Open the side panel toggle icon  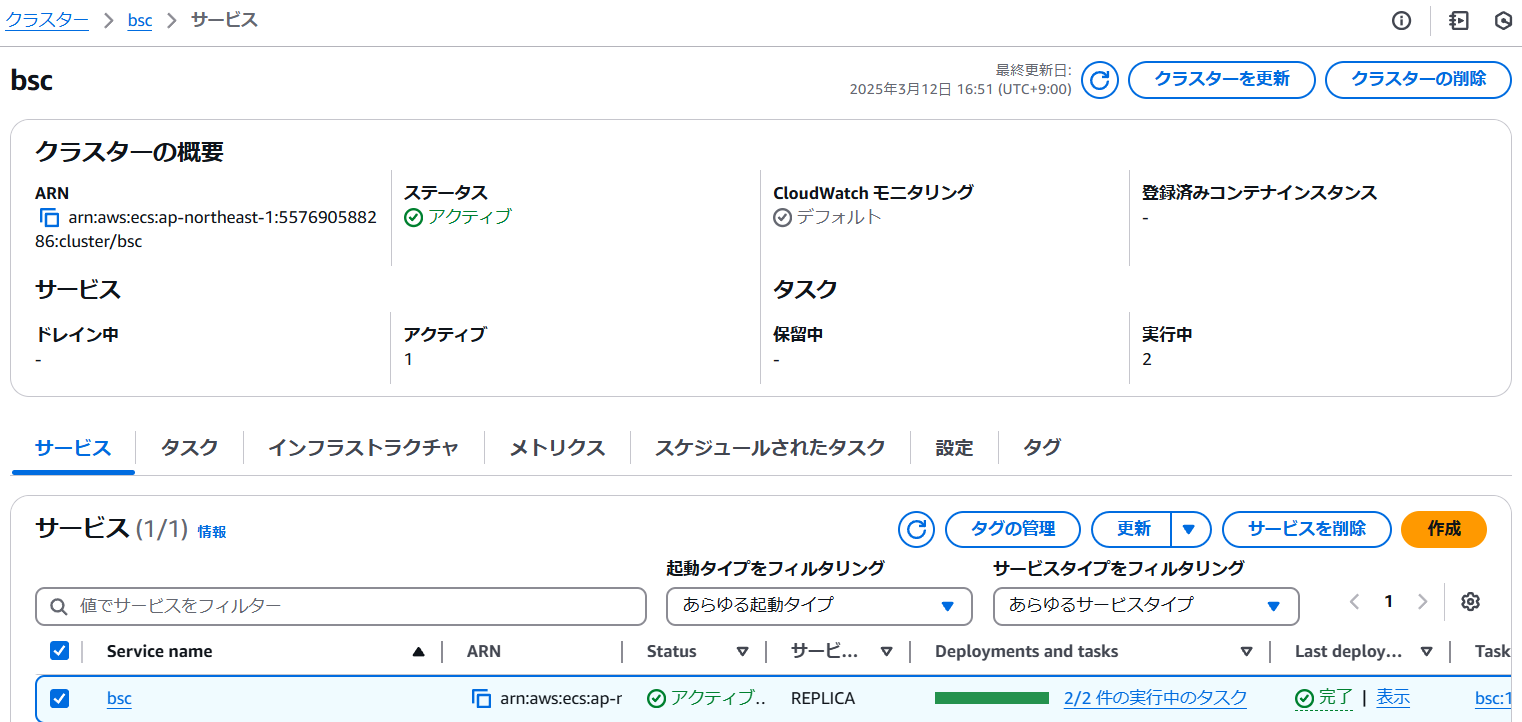[x=1459, y=20]
